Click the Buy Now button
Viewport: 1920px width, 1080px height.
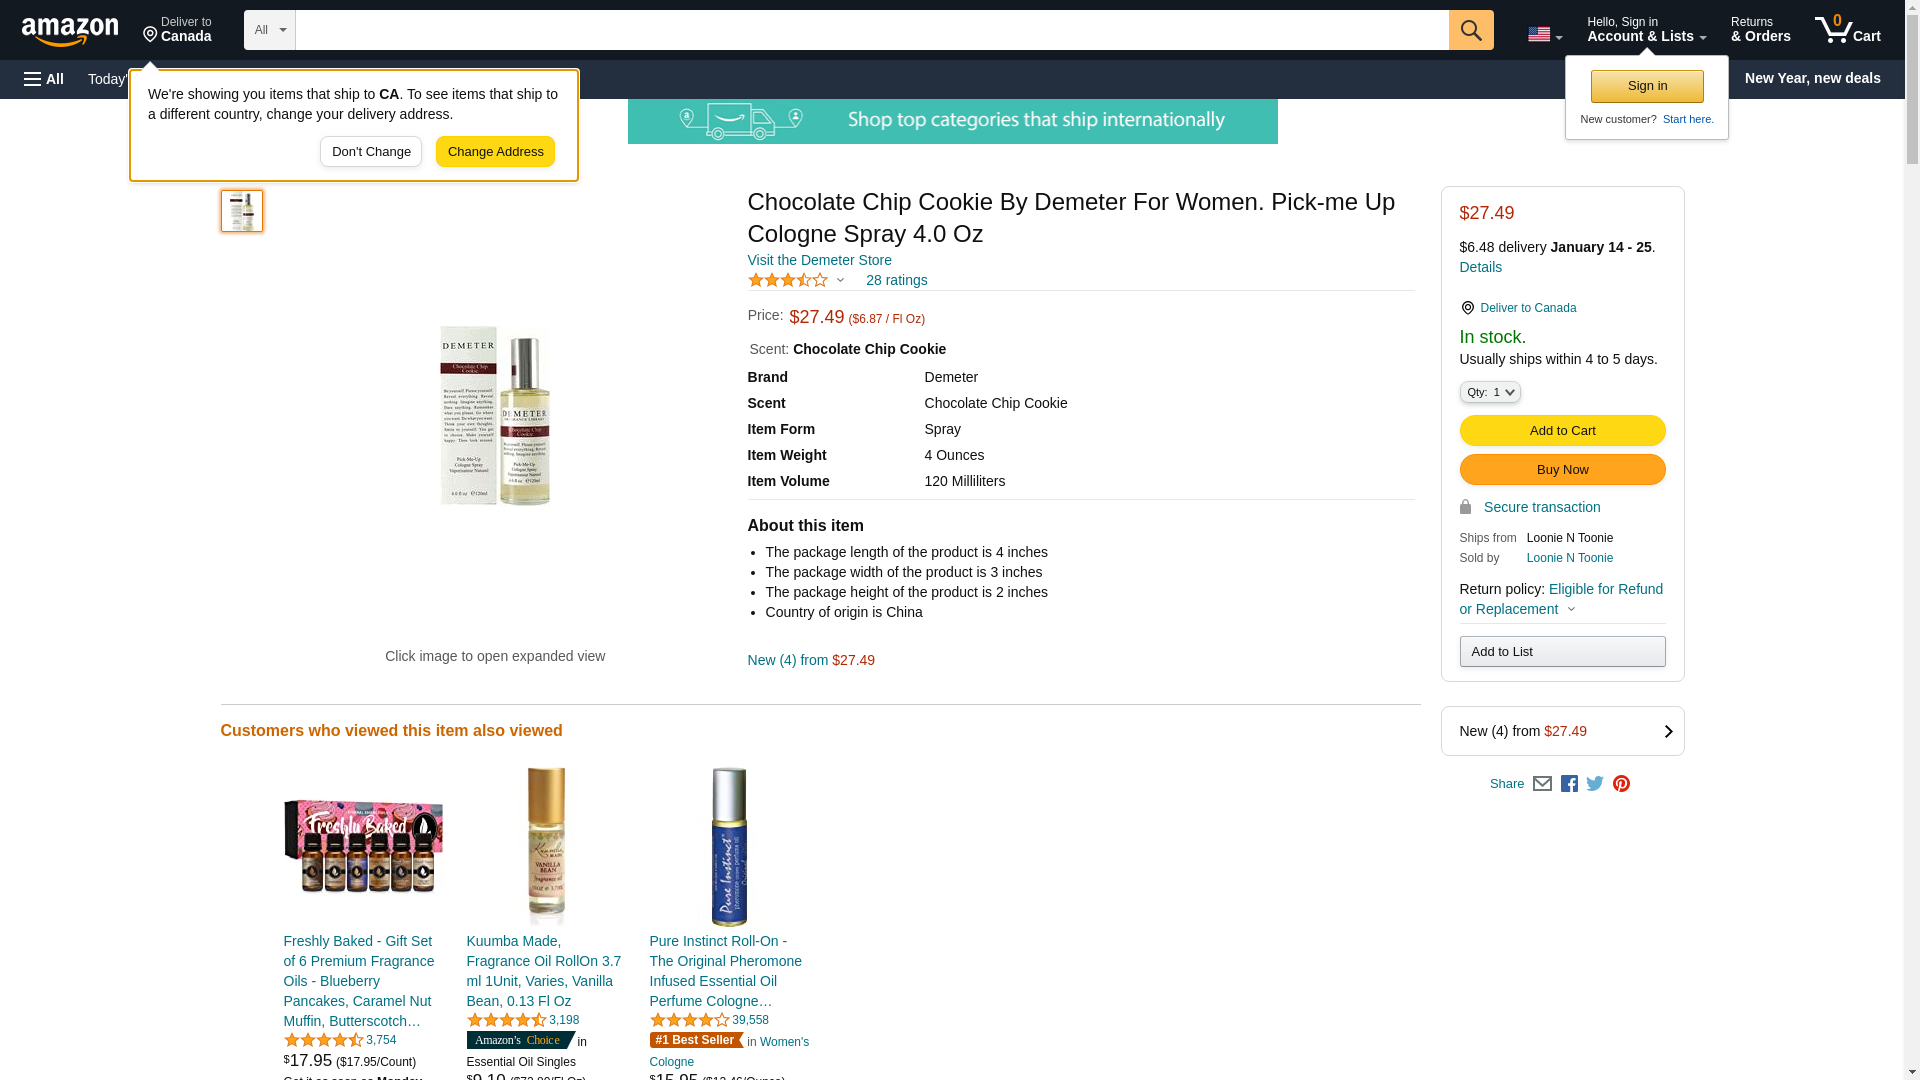tap(1562, 470)
